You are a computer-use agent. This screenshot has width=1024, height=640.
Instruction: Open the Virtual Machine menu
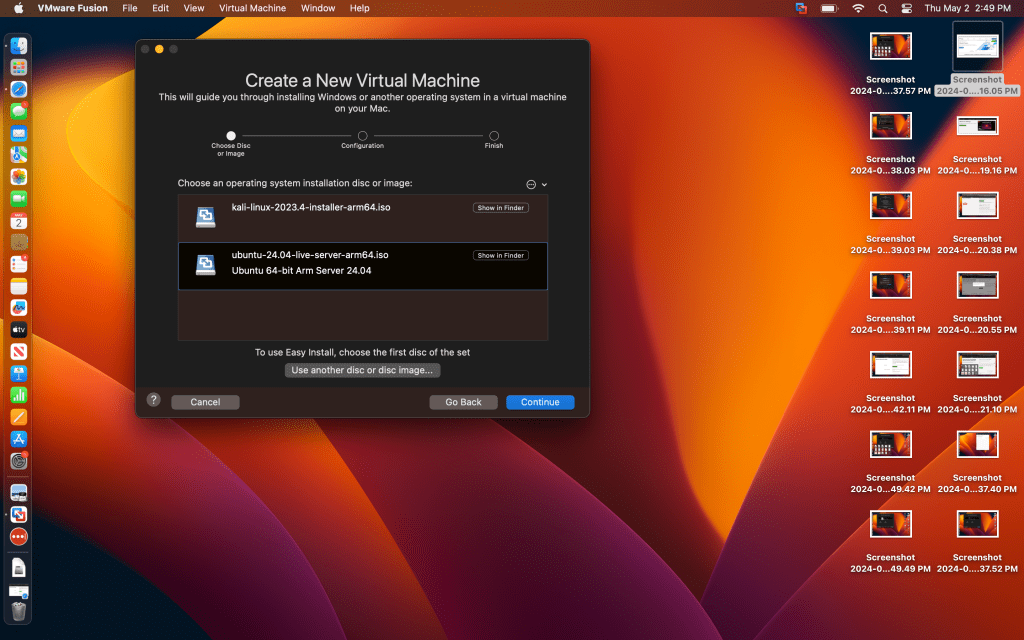(252, 8)
